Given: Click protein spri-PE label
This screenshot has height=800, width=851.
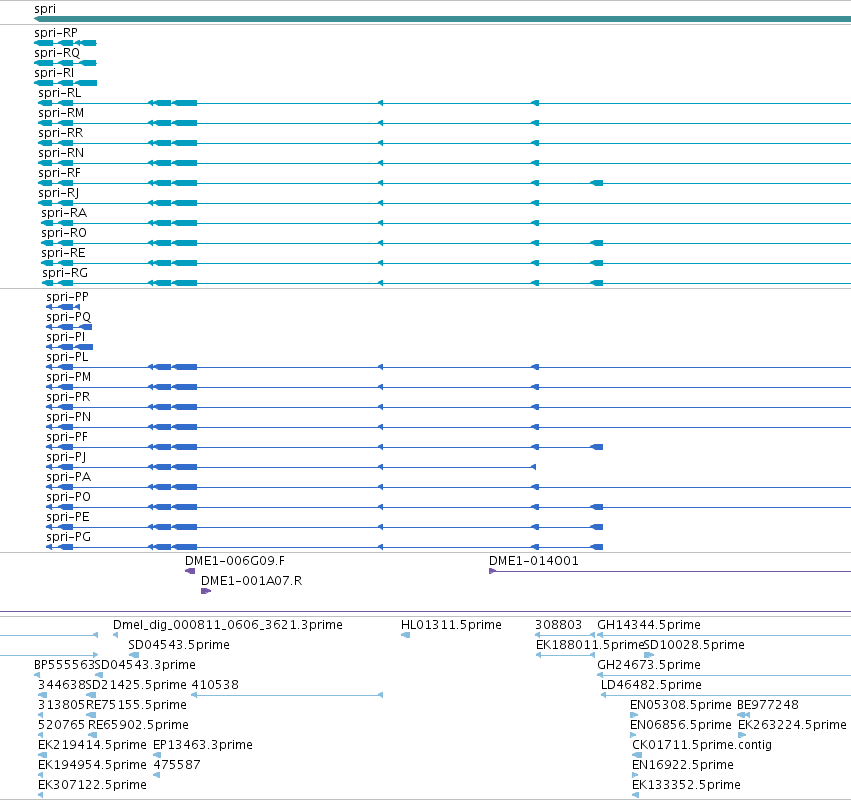Looking at the screenshot, I should [68, 517].
